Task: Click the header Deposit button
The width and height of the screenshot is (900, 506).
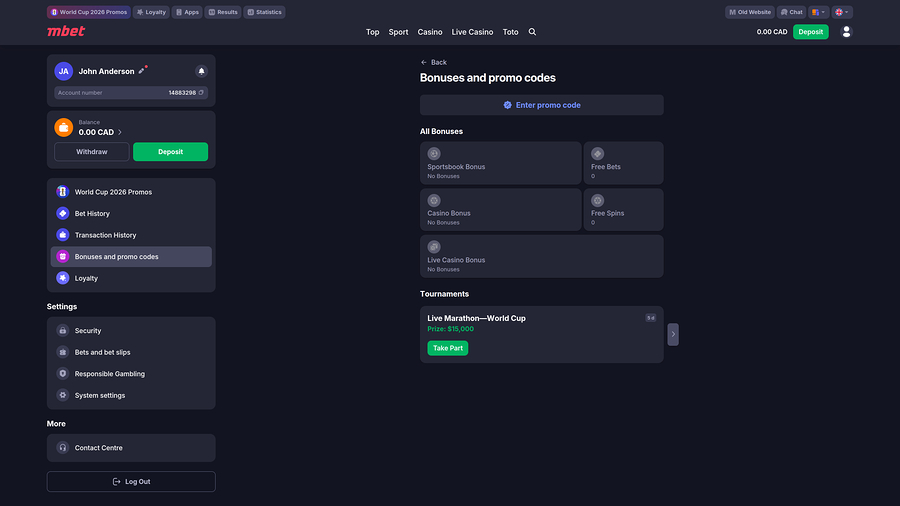Action: (x=810, y=32)
